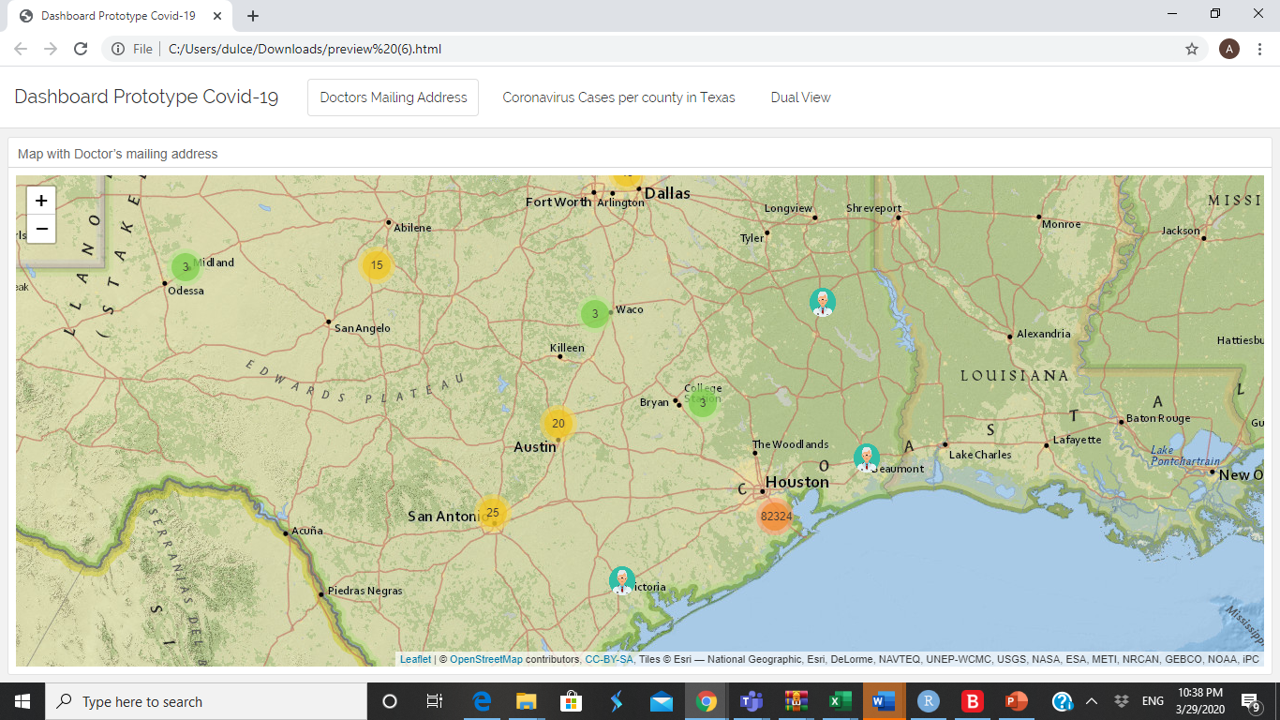Click the Dashboard Prototype Covid-19 title
1280x720 pixels.
(x=146, y=97)
